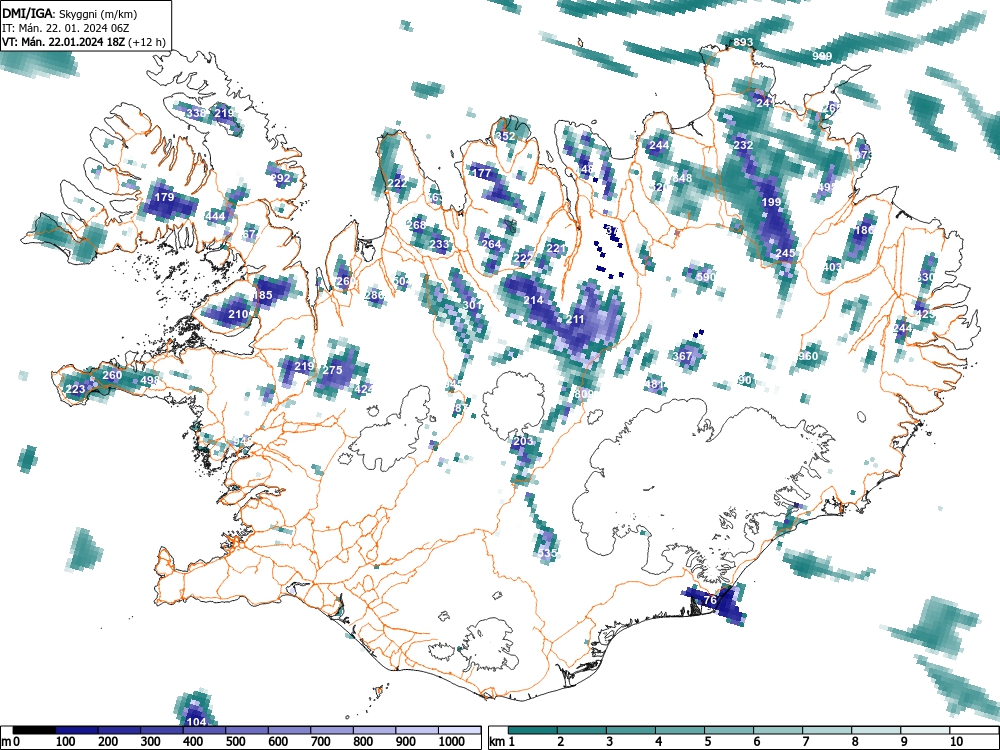Image resolution: width=1000 pixels, height=750 pixels.
Task: Click the 'm 0' start of the metre legend
Action: click(x=11, y=741)
